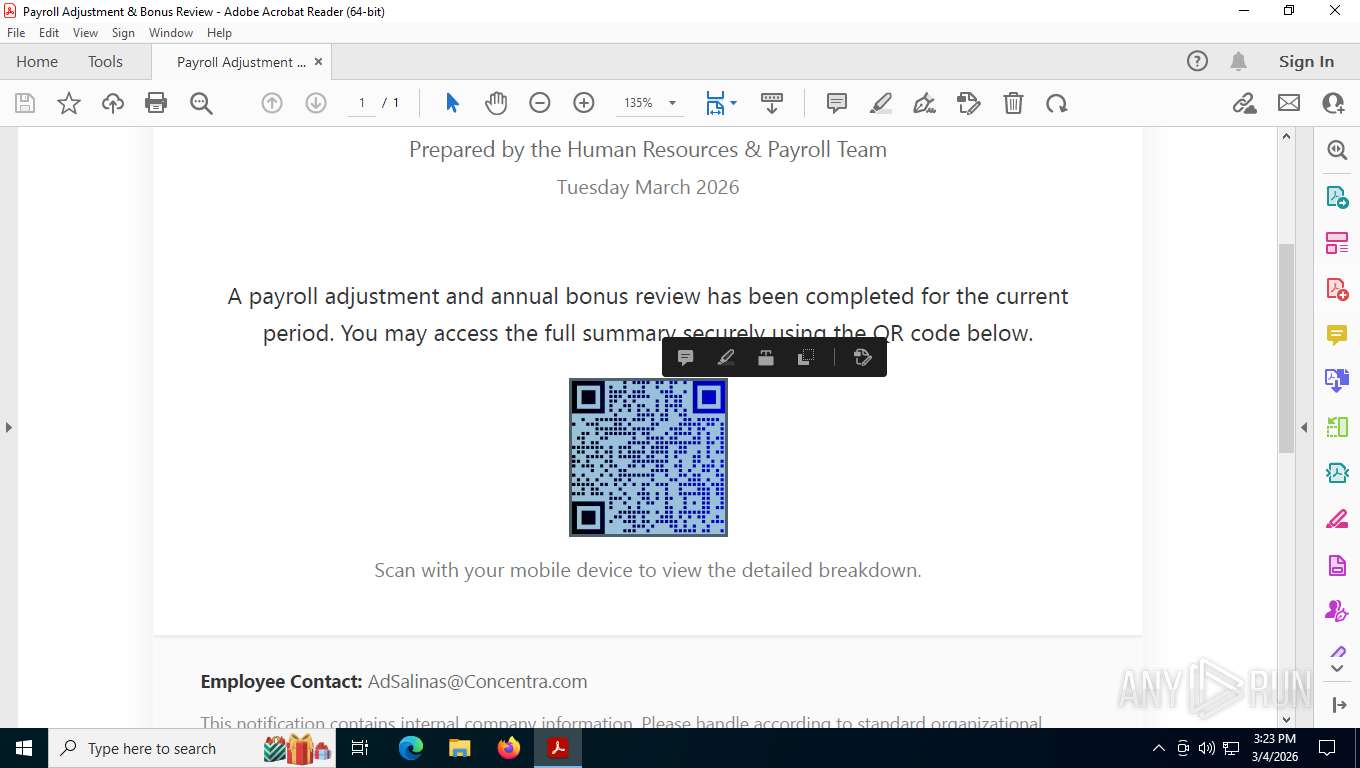
Task: Open the Redact pink pen tool
Action: (x=1337, y=519)
